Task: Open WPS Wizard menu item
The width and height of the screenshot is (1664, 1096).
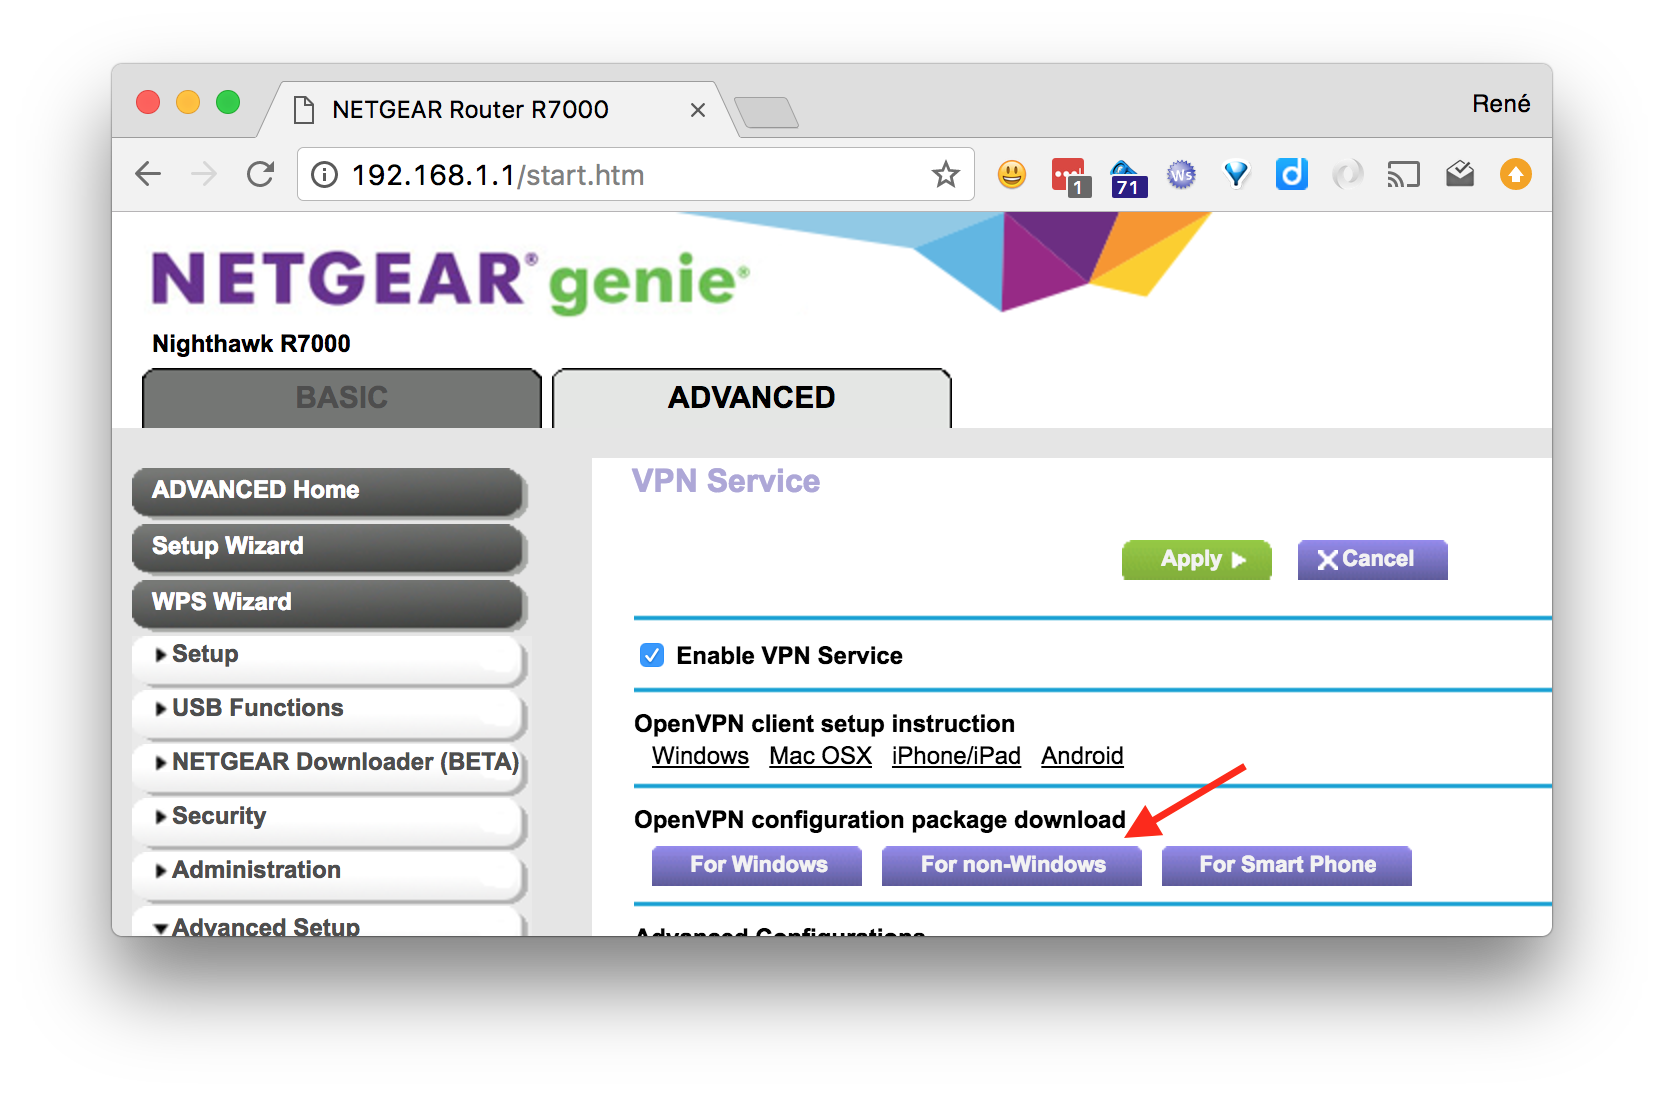Action: pos(328,602)
